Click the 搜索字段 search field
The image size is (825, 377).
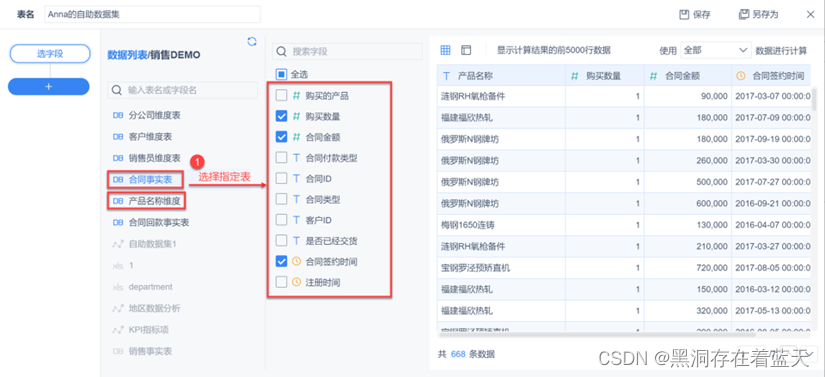(x=347, y=52)
